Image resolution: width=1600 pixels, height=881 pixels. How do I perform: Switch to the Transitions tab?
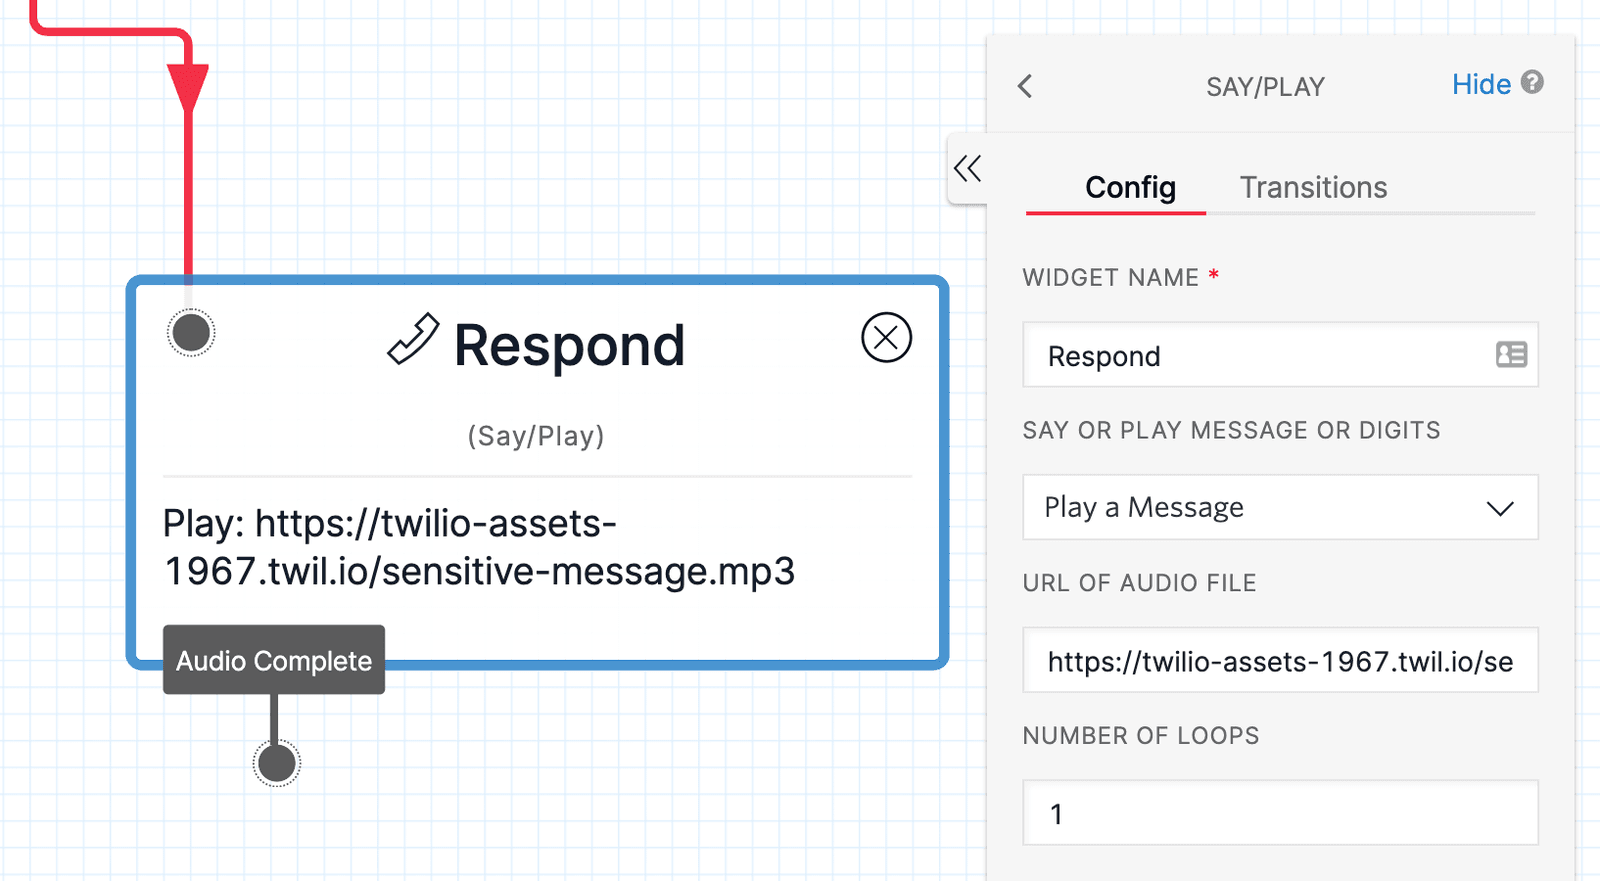pyautogui.click(x=1313, y=188)
